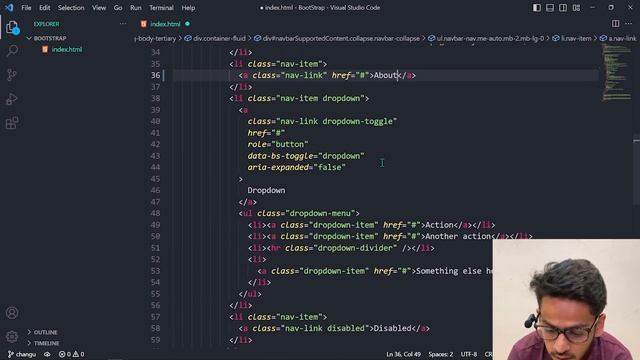
Task: Open the Selection menu
Action: [71, 8]
